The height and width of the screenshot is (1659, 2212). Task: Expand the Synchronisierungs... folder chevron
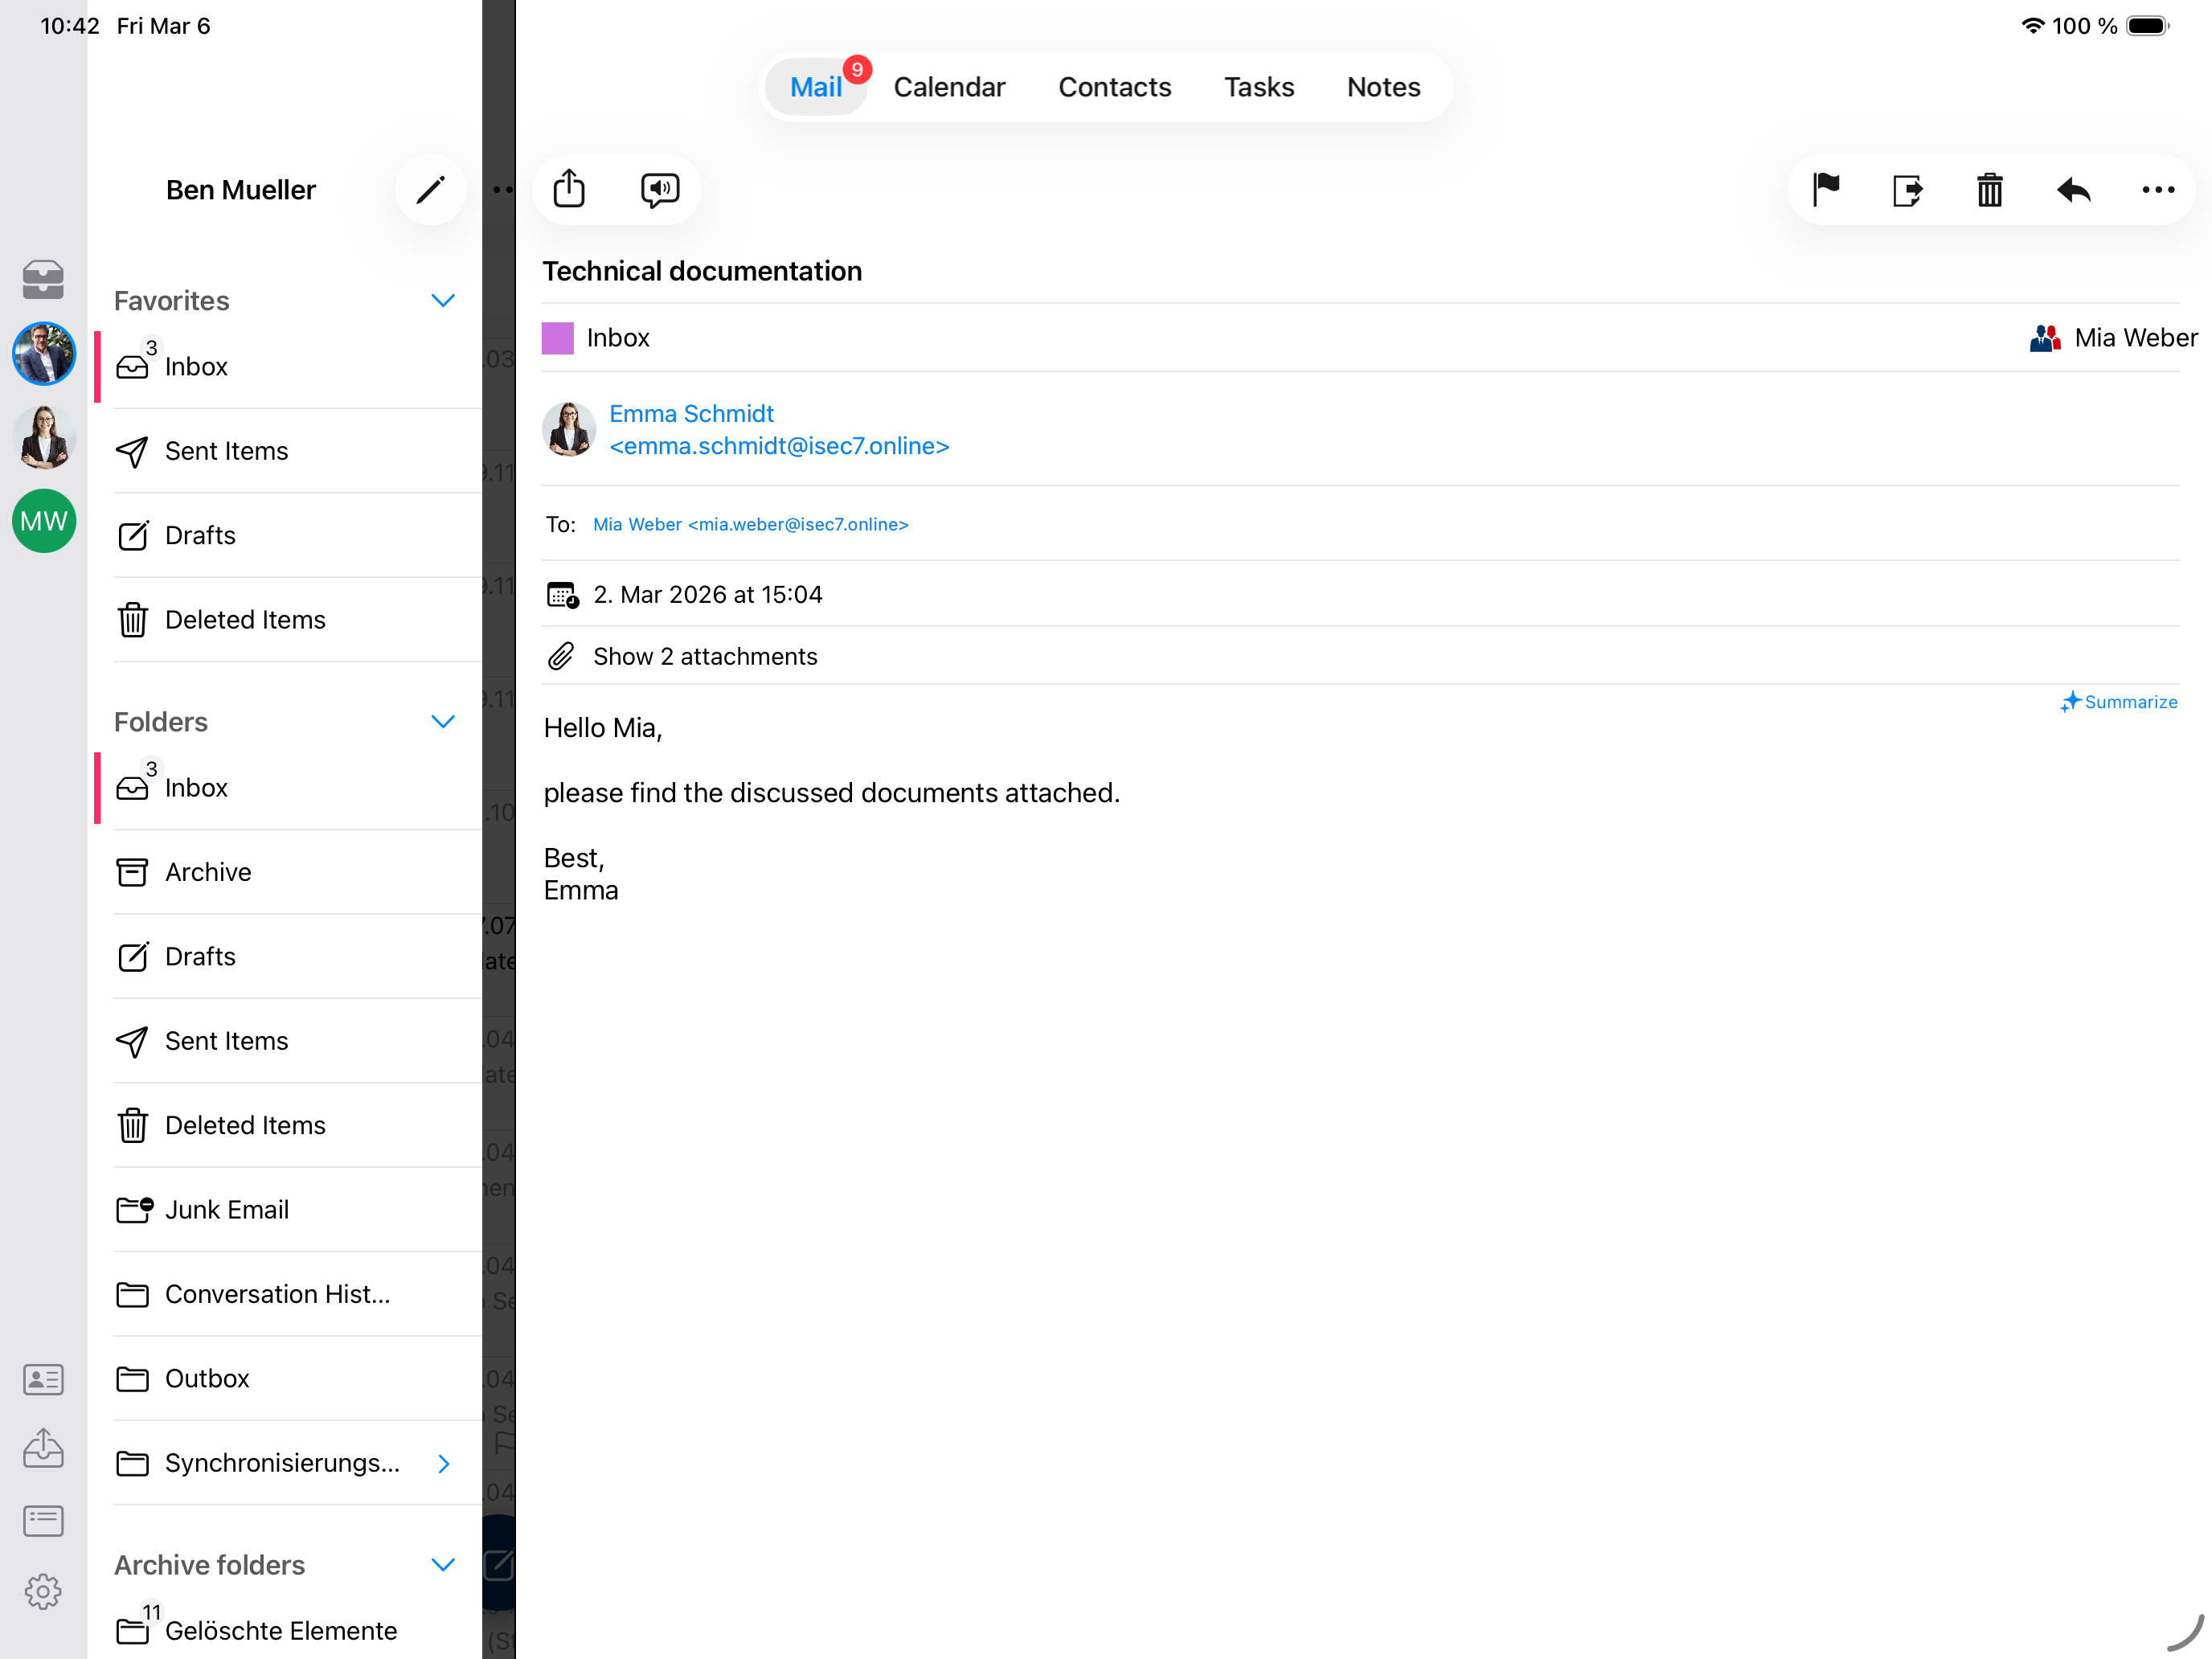(443, 1463)
